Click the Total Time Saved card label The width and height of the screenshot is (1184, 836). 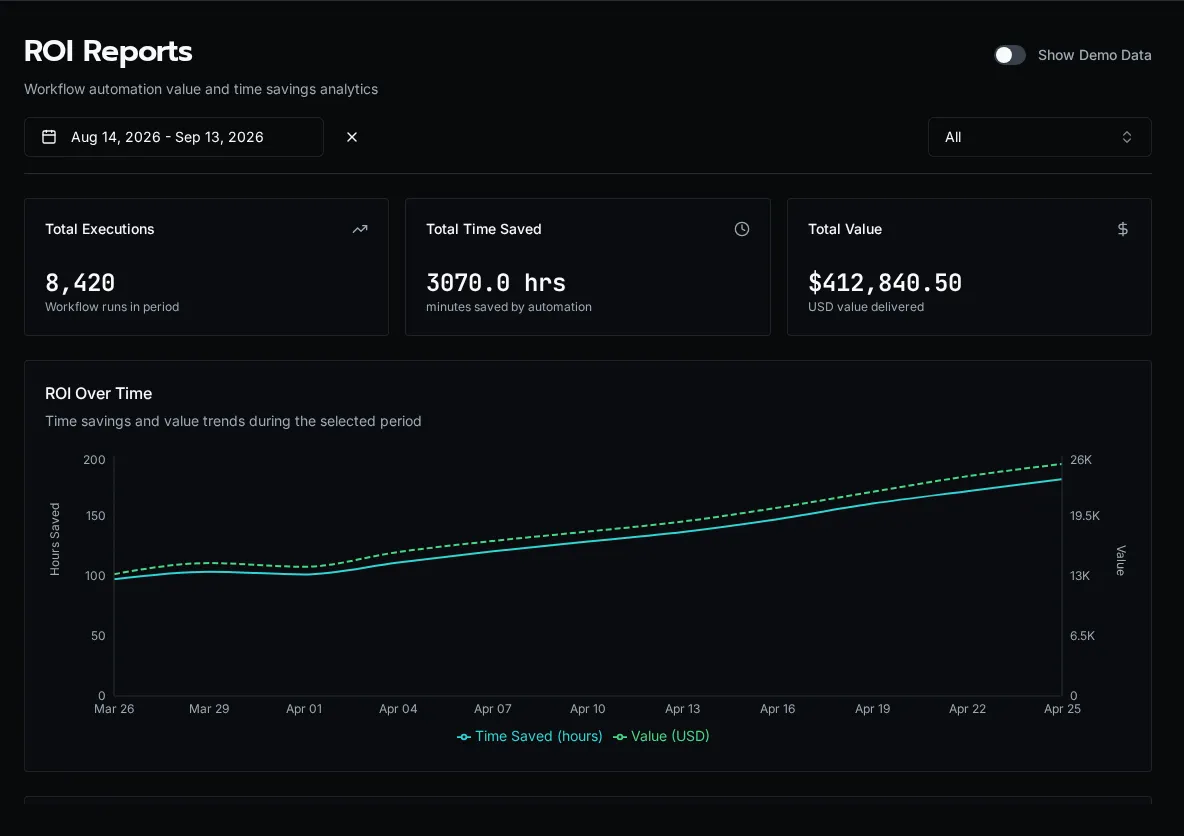click(483, 229)
